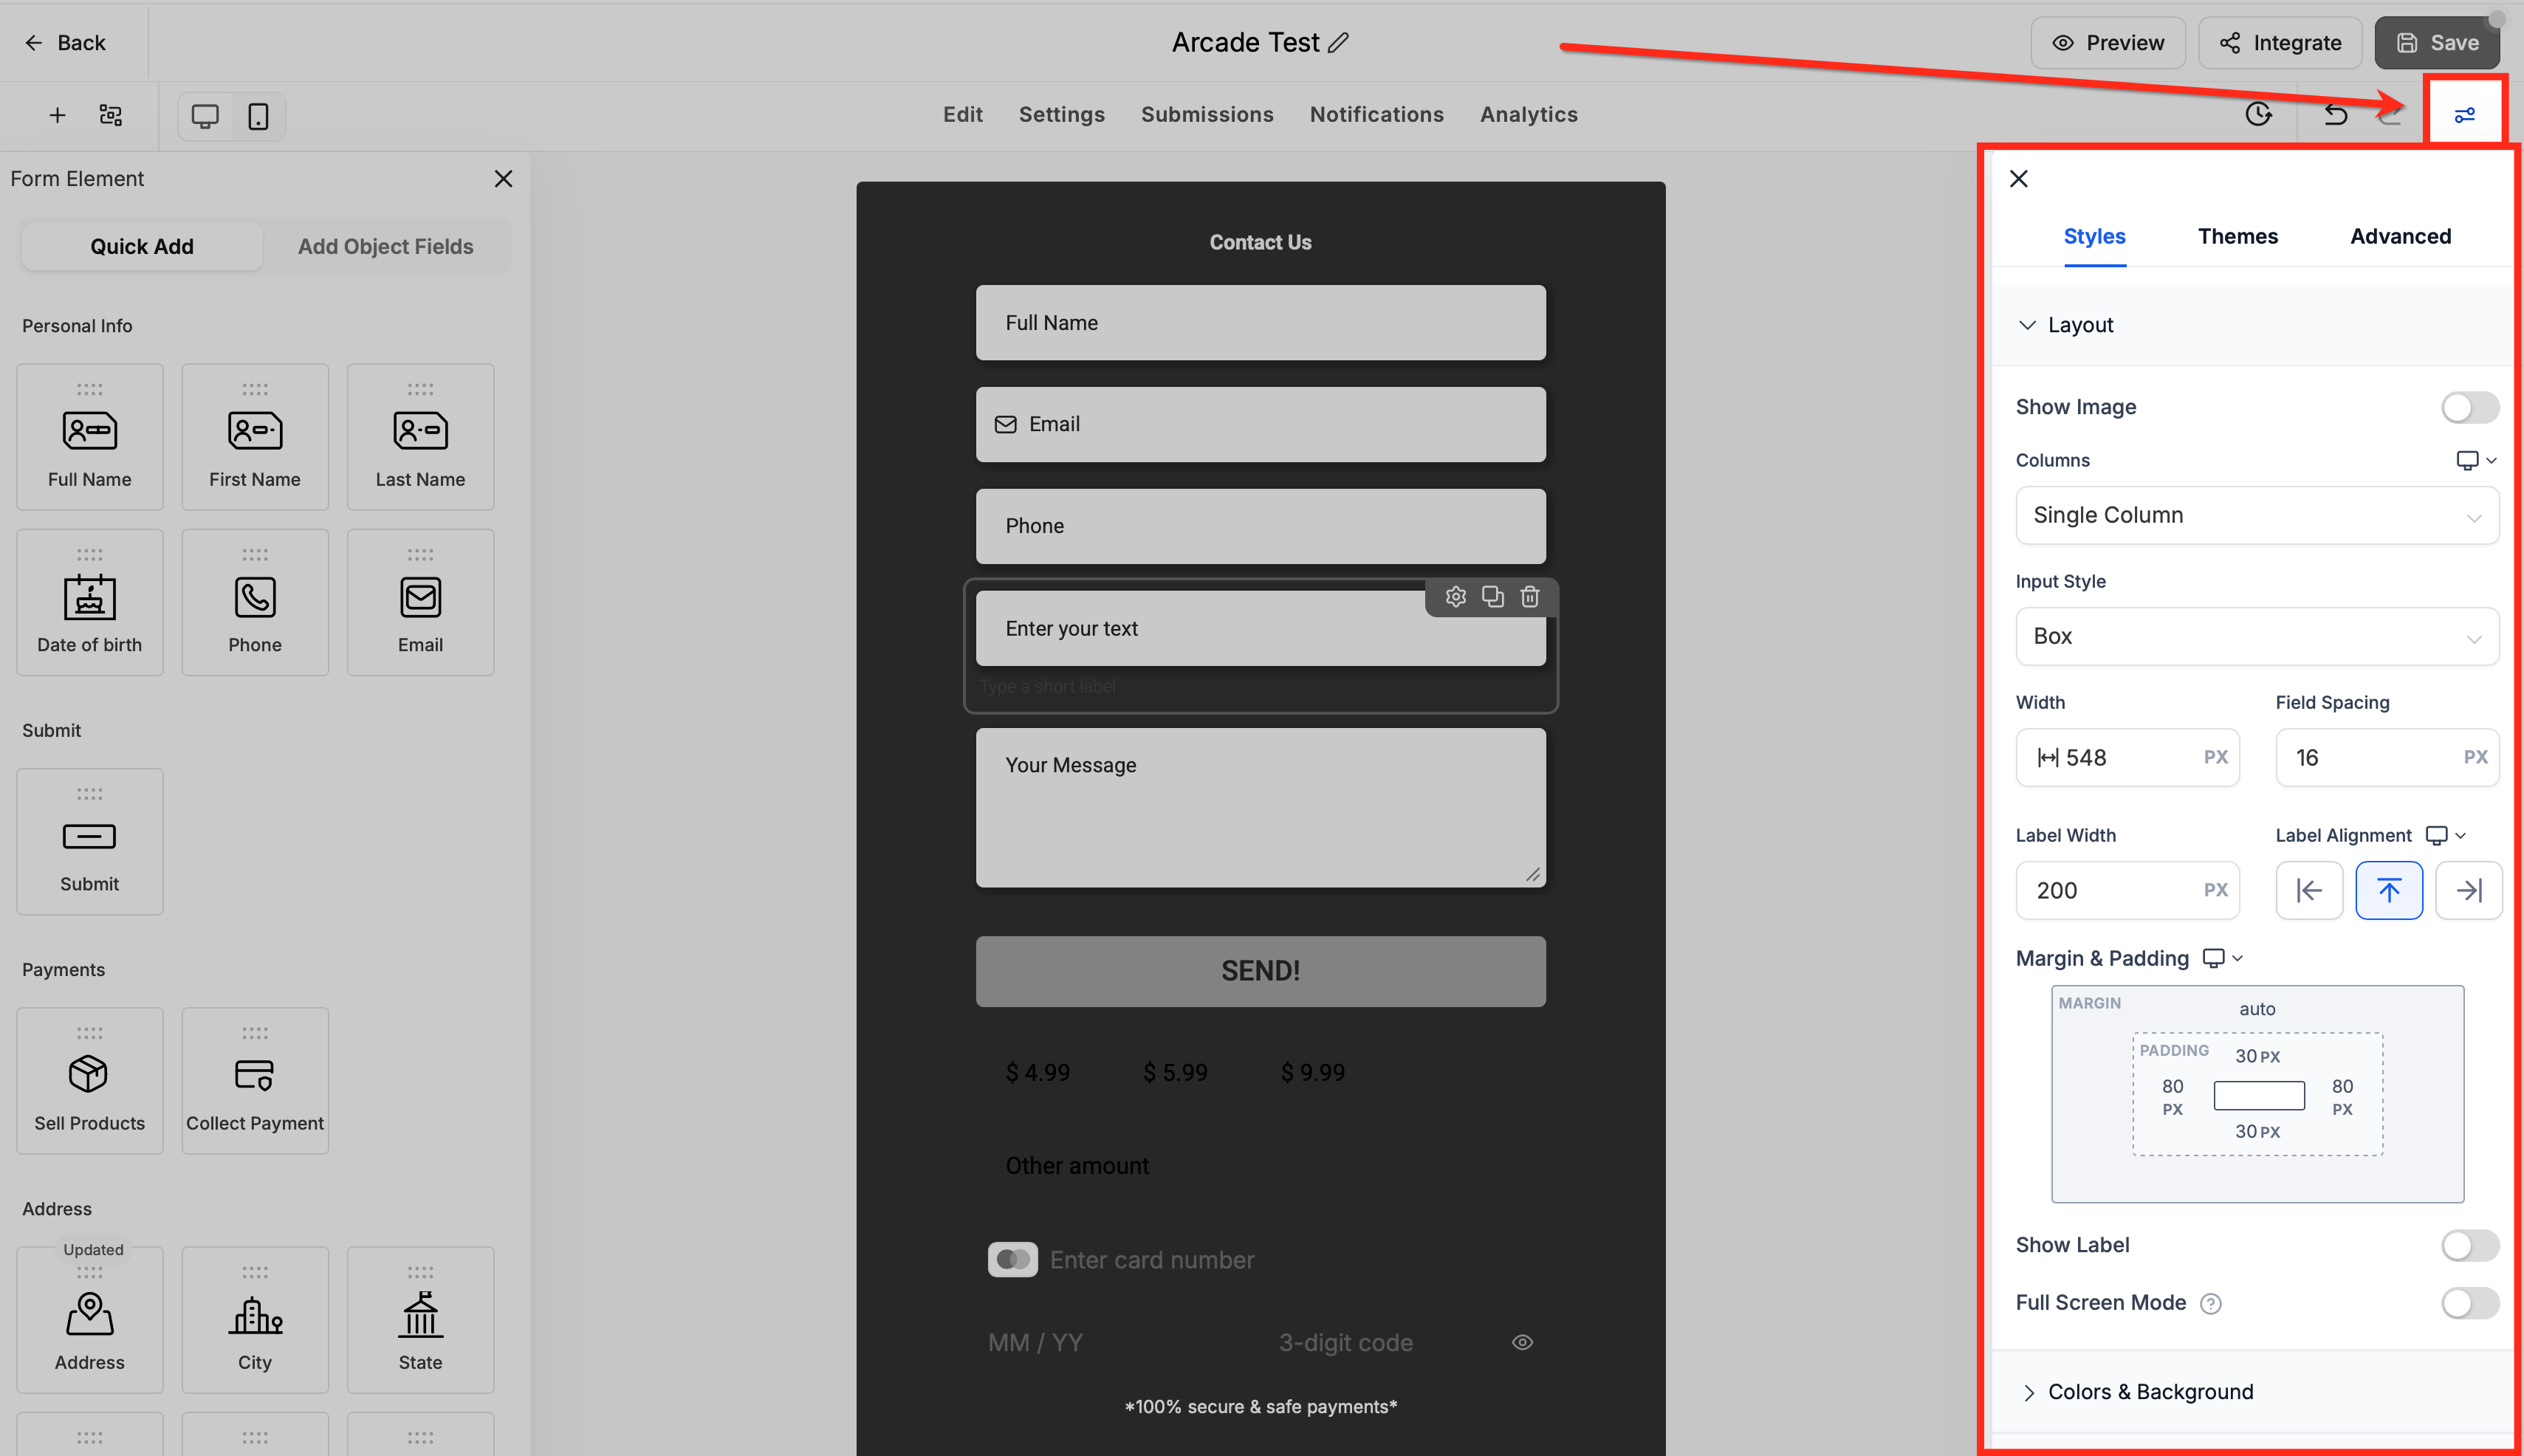The height and width of the screenshot is (1456, 2524).
Task: Go Back to previous page
Action: 65,43
